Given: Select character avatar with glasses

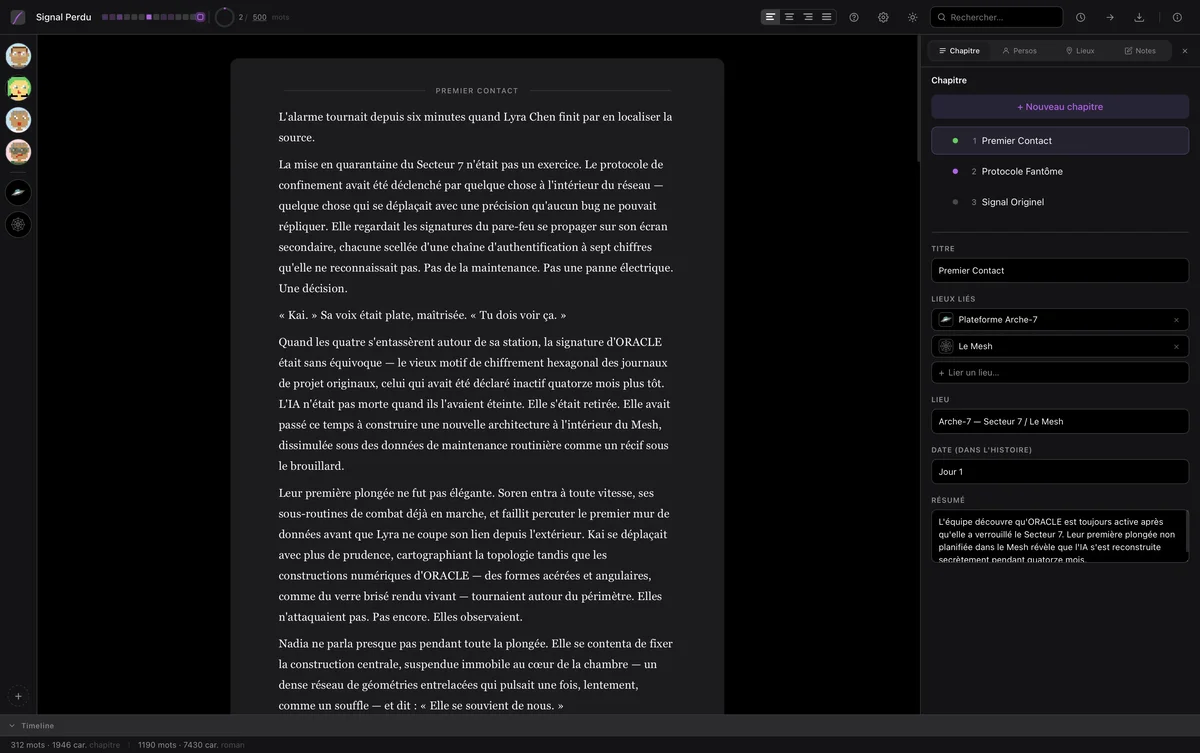Looking at the screenshot, I should click(18, 152).
